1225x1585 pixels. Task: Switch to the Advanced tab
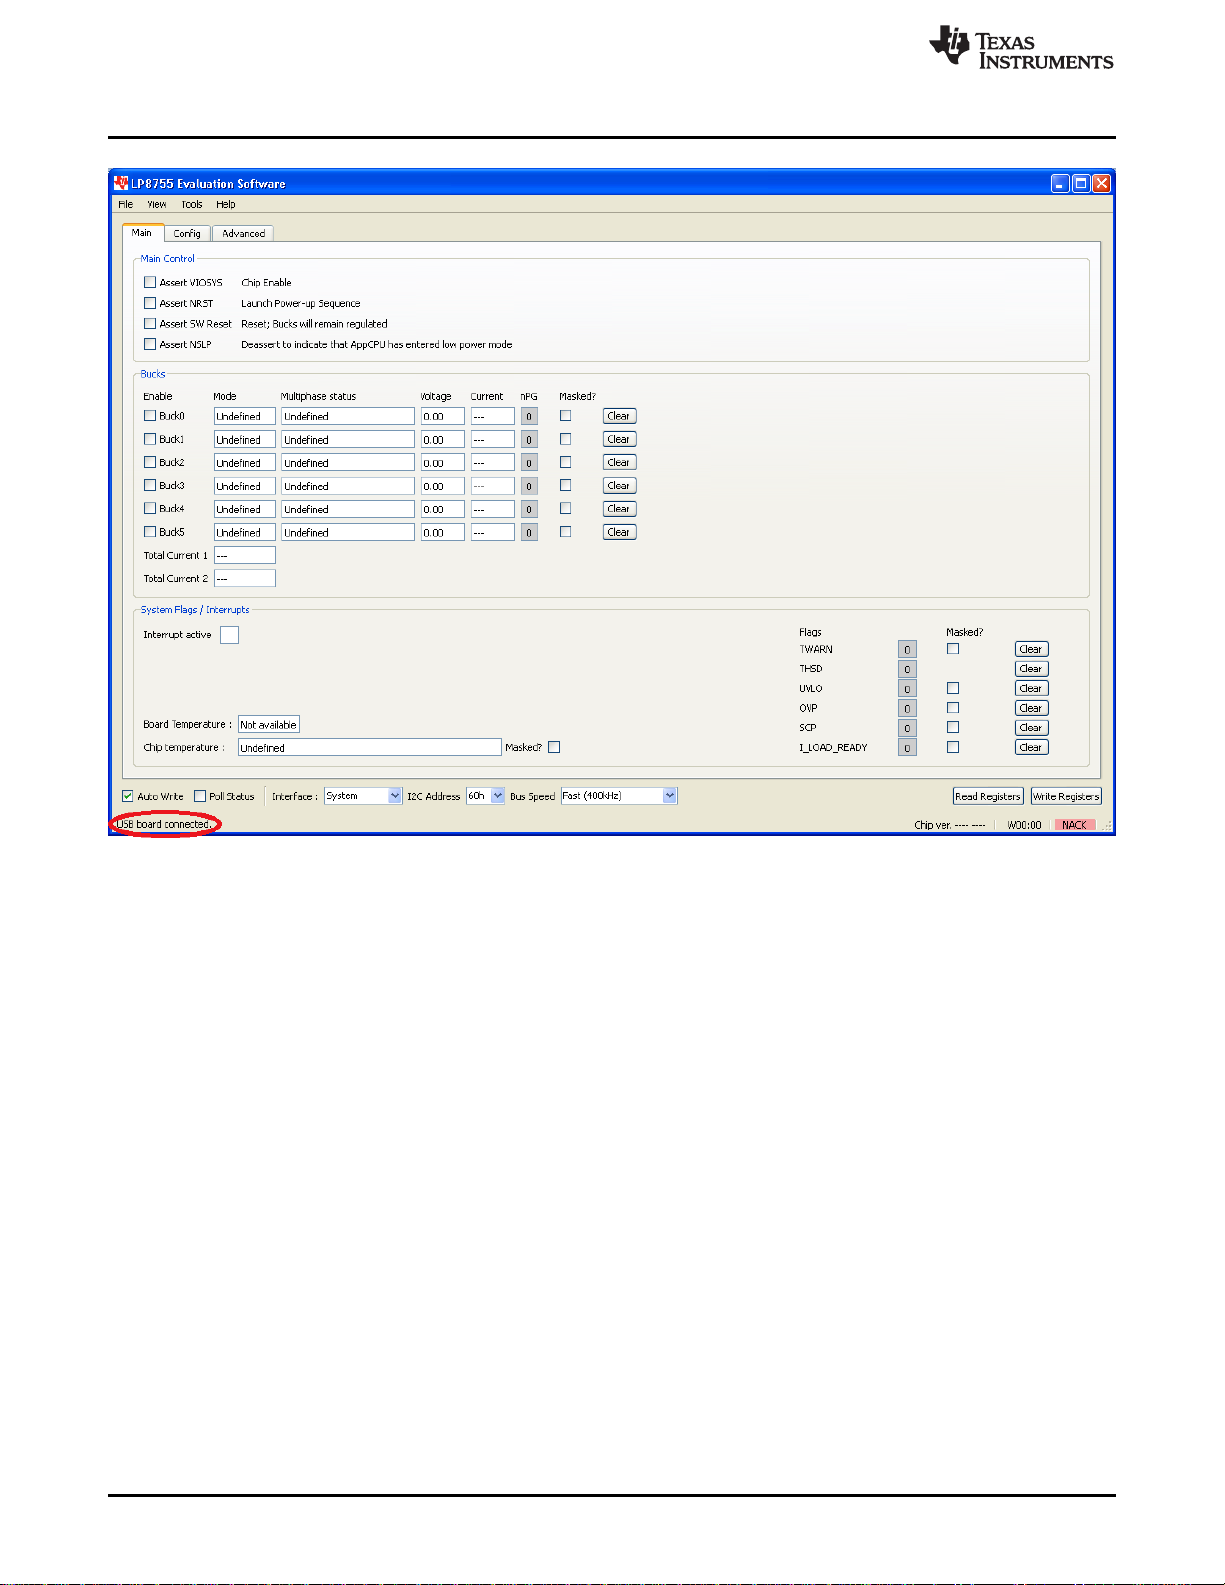pos(243,233)
